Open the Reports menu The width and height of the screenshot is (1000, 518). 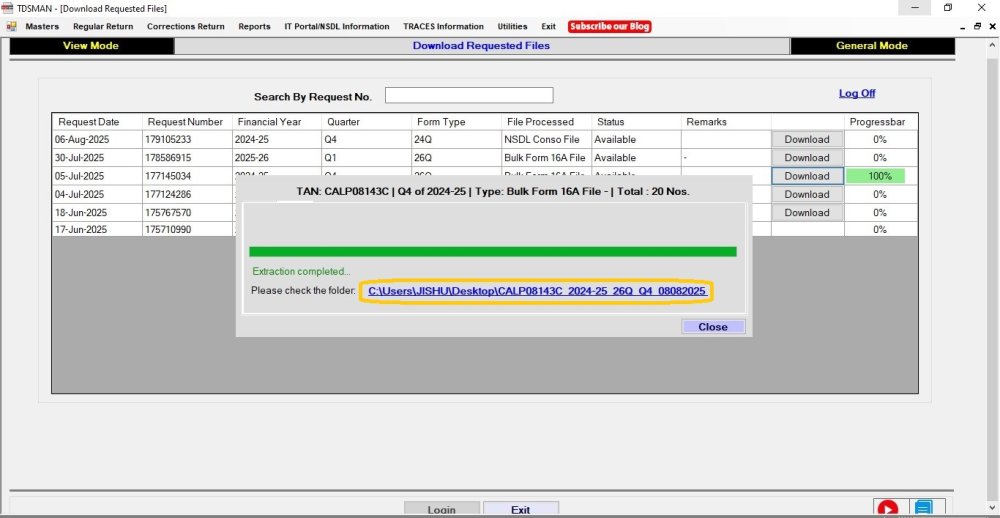254,27
